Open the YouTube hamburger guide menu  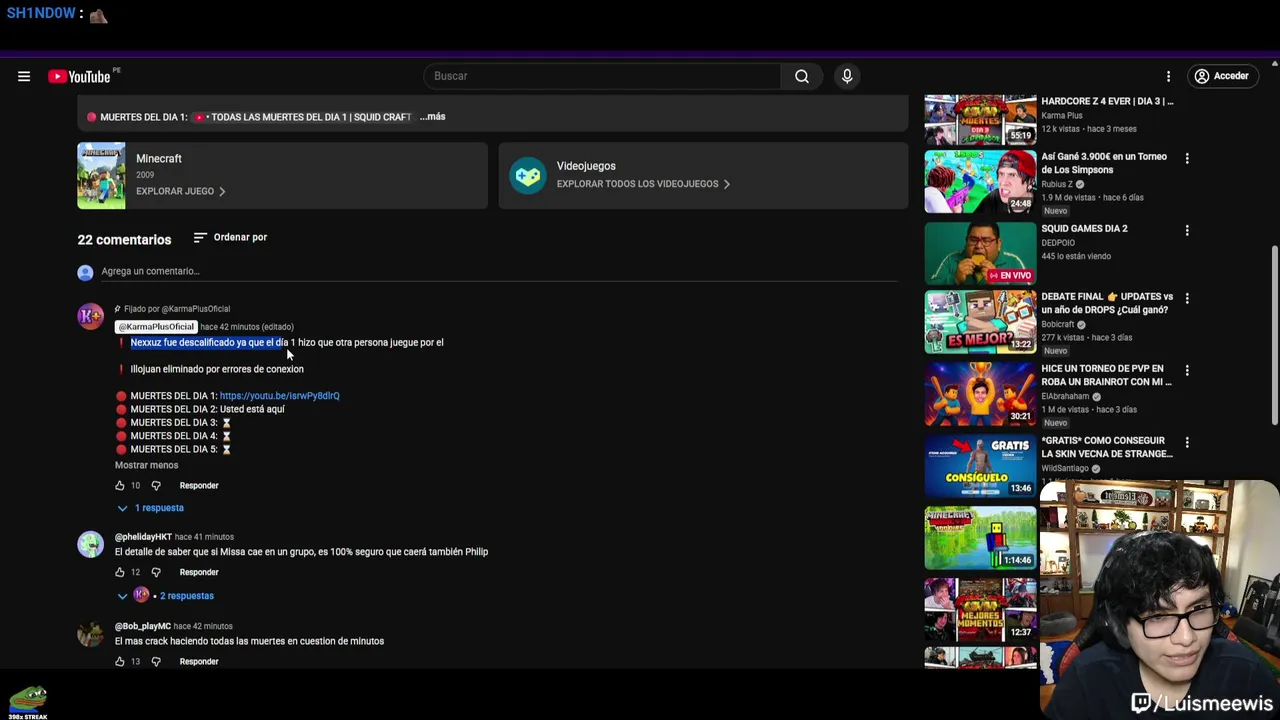[24, 76]
